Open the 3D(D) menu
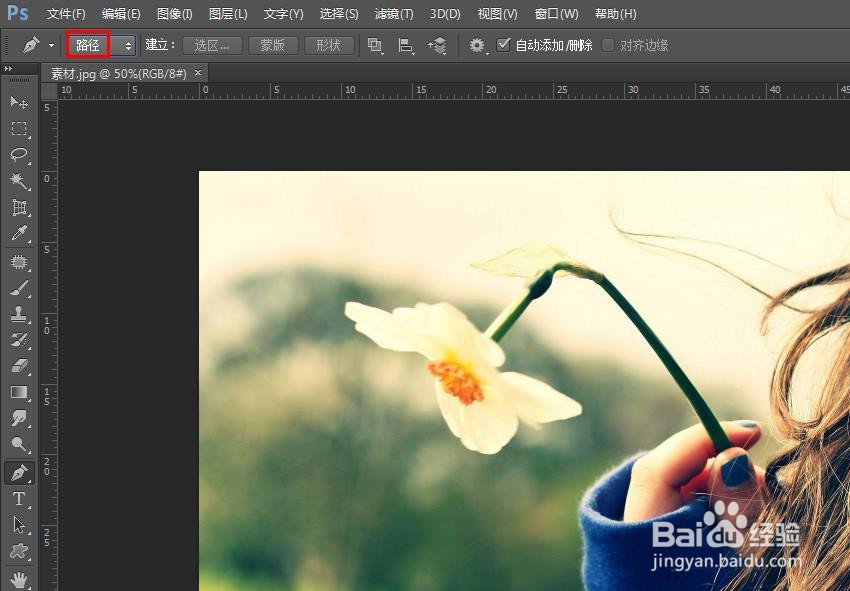Viewport: 850px width, 591px height. click(x=445, y=14)
